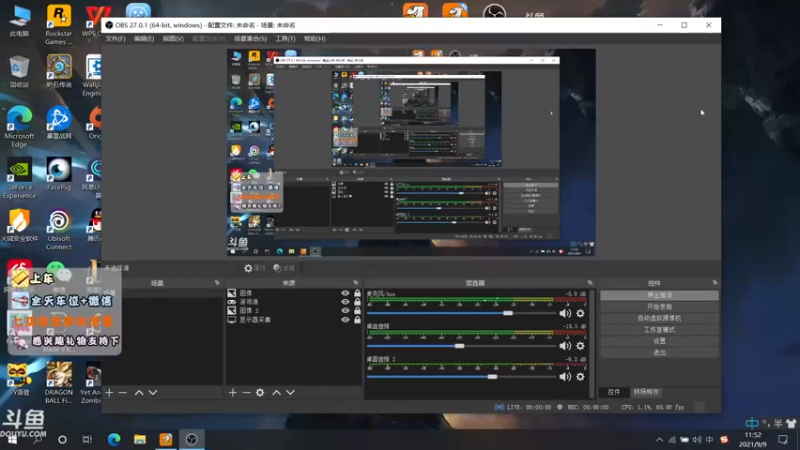Open the 帮助(H) menu
800x450 pixels.
[x=314, y=39]
